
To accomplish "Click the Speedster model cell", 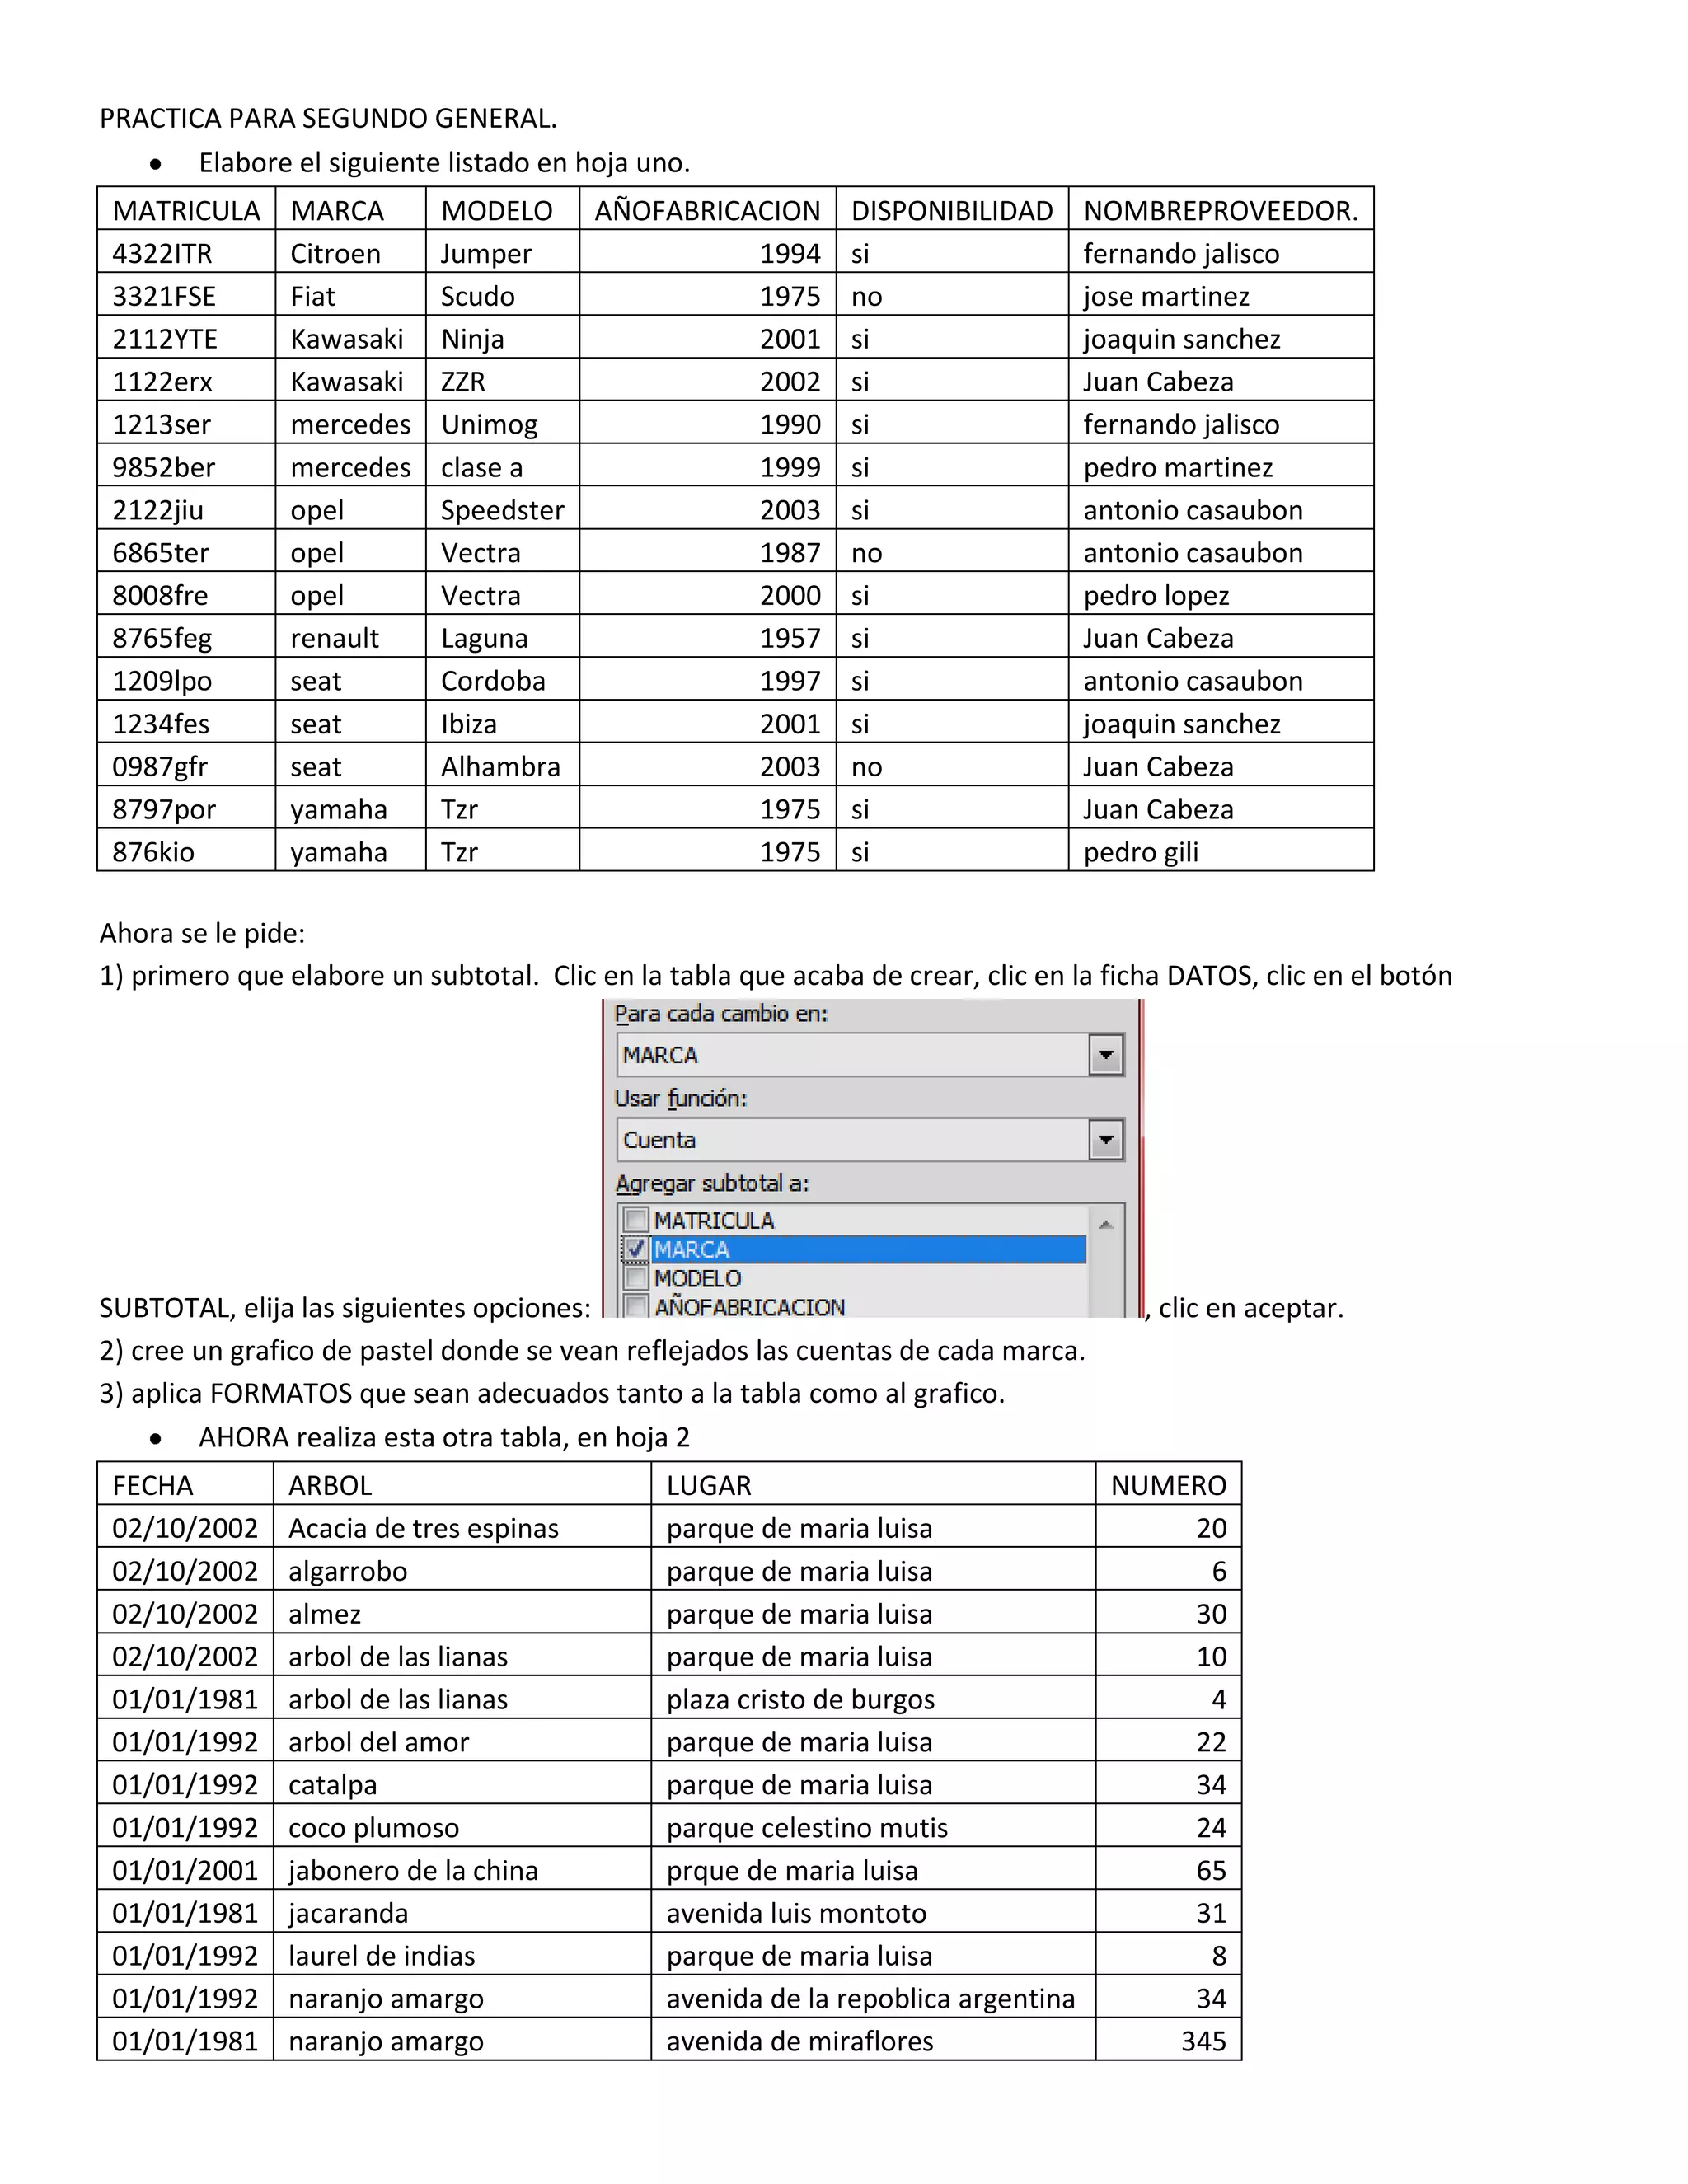I will tap(502, 510).
